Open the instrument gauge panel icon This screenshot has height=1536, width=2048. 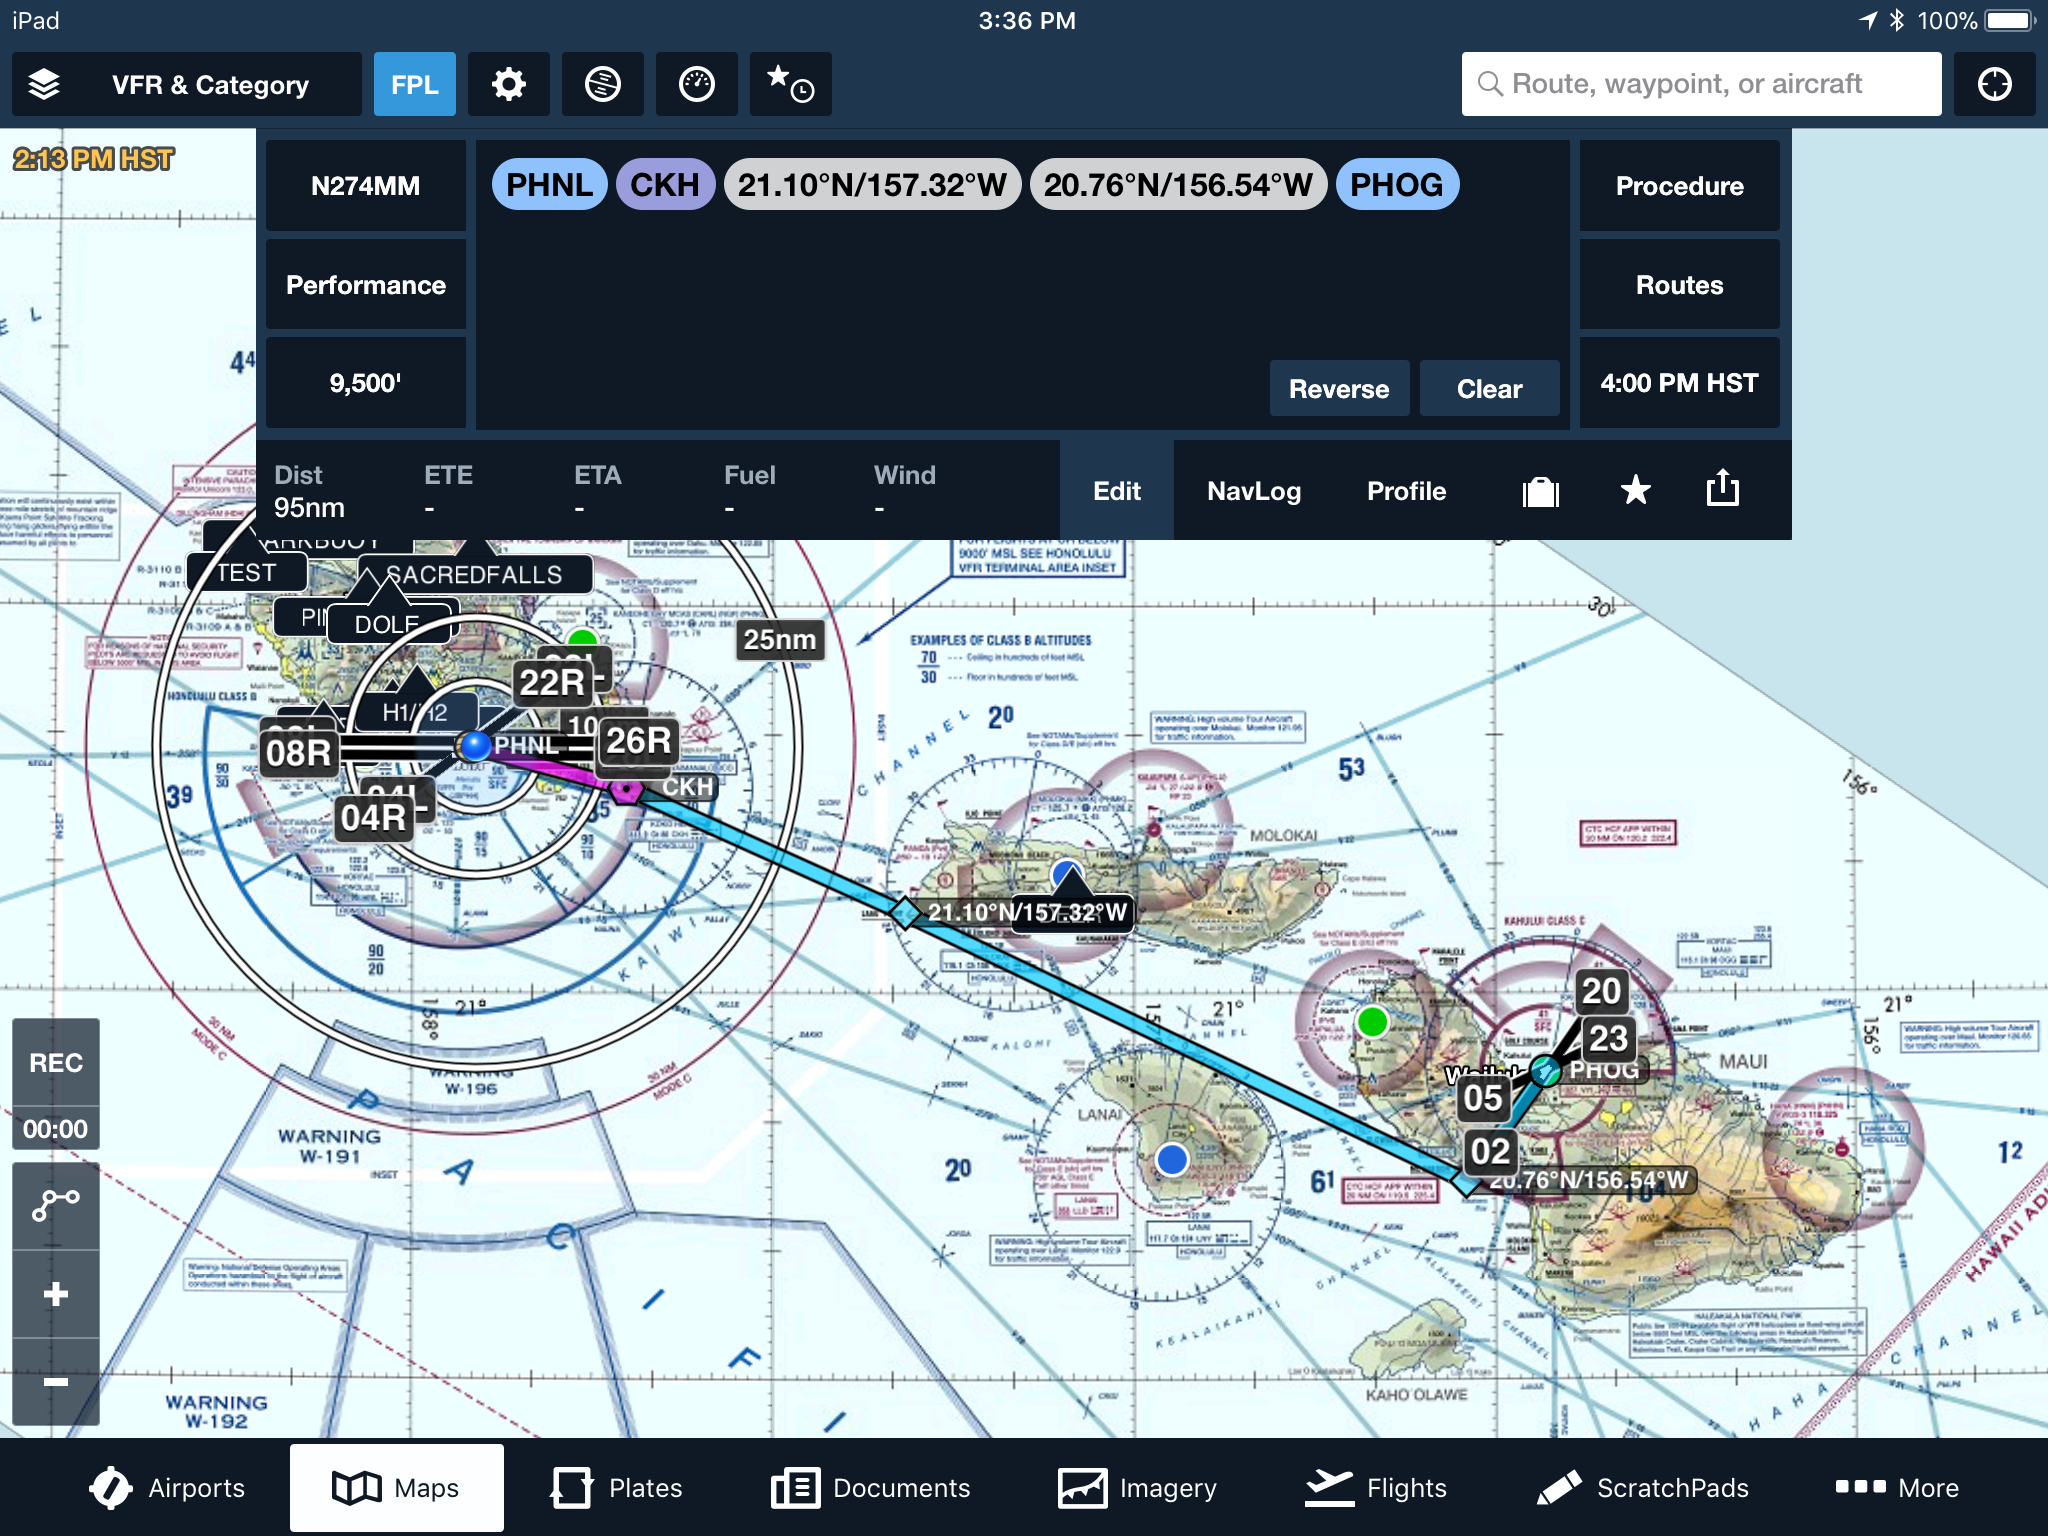pos(696,84)
